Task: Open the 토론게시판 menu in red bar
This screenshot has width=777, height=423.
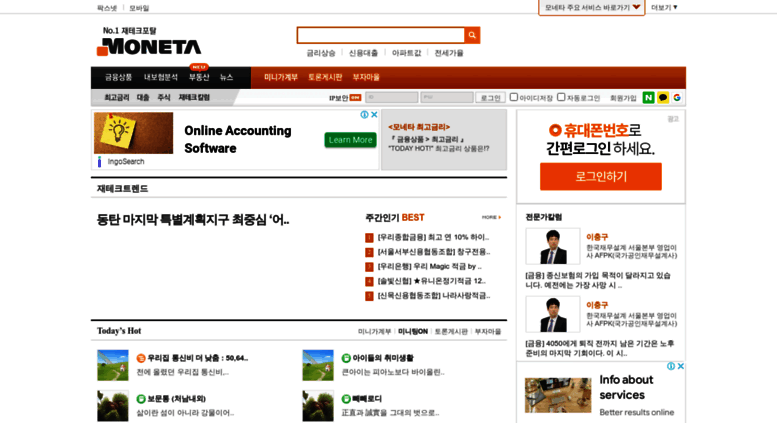Action: click(x=325, y=77)
